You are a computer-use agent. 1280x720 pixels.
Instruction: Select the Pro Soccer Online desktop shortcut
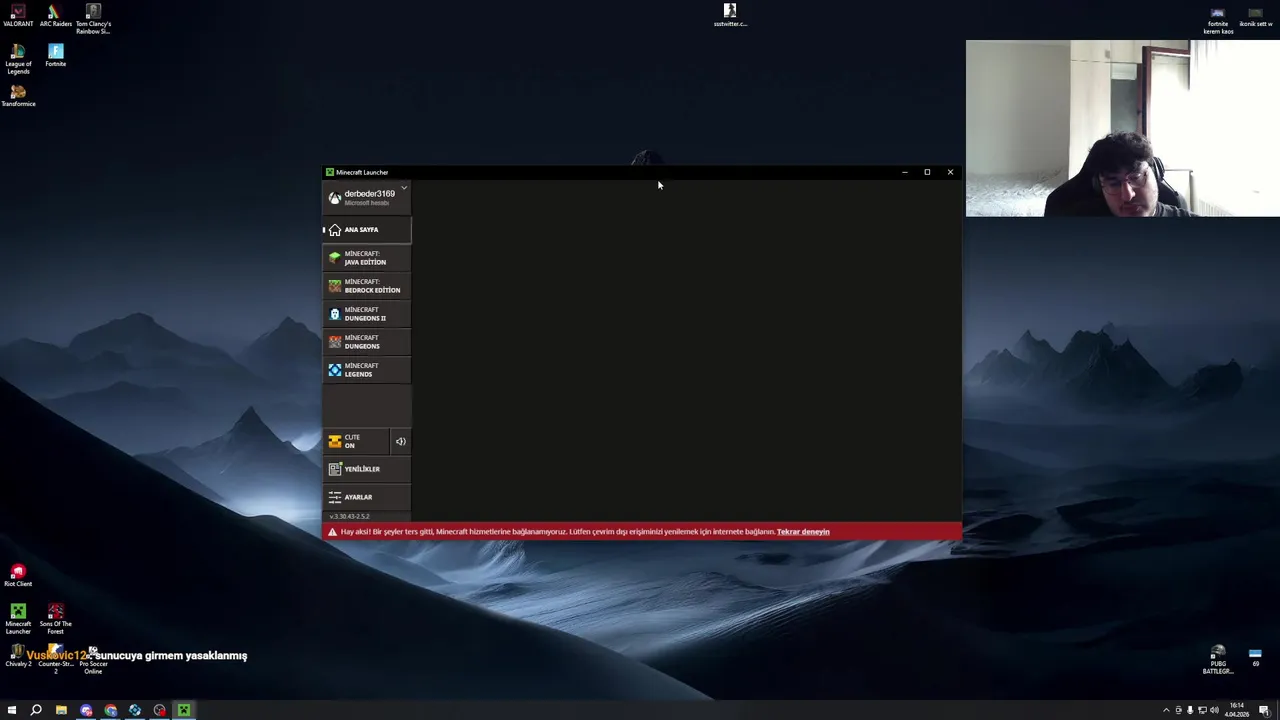[93, 659]
